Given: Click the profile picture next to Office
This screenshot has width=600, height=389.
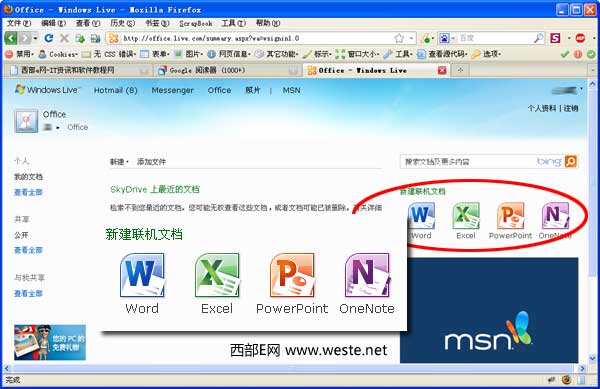Looking at the screenshot, I should (x=26, y=121).
